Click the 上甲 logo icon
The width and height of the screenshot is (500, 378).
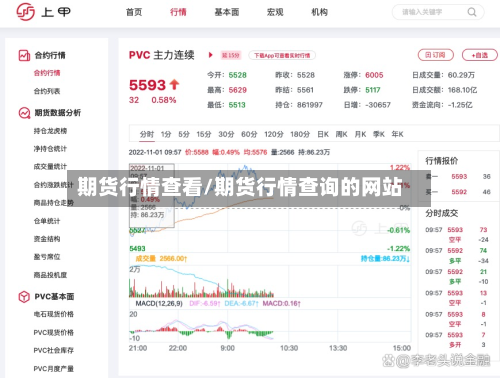25,12
